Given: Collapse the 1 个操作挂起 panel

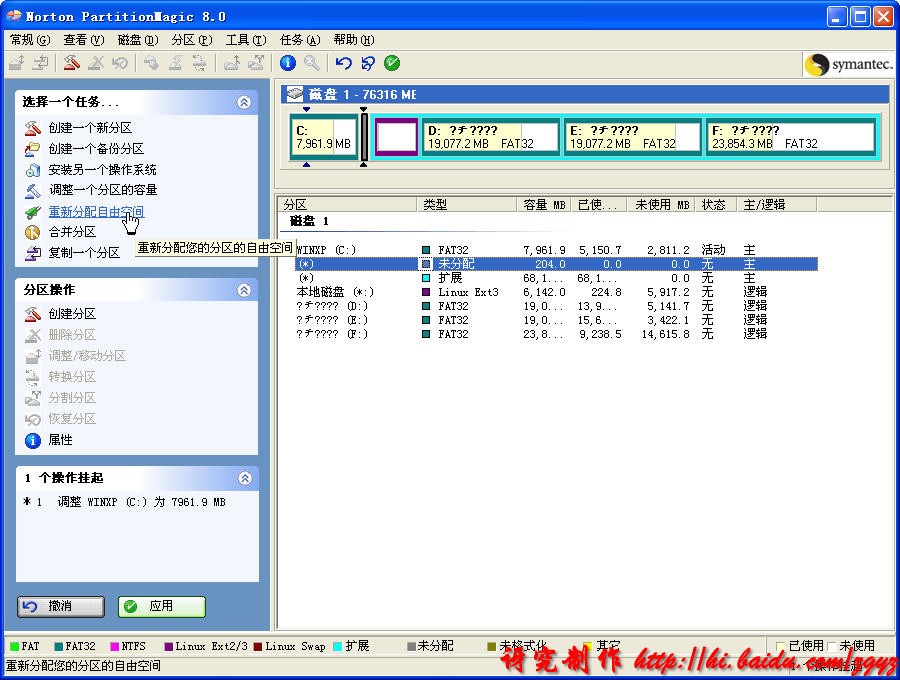Looking at the screenshot, I should point(245,478).
